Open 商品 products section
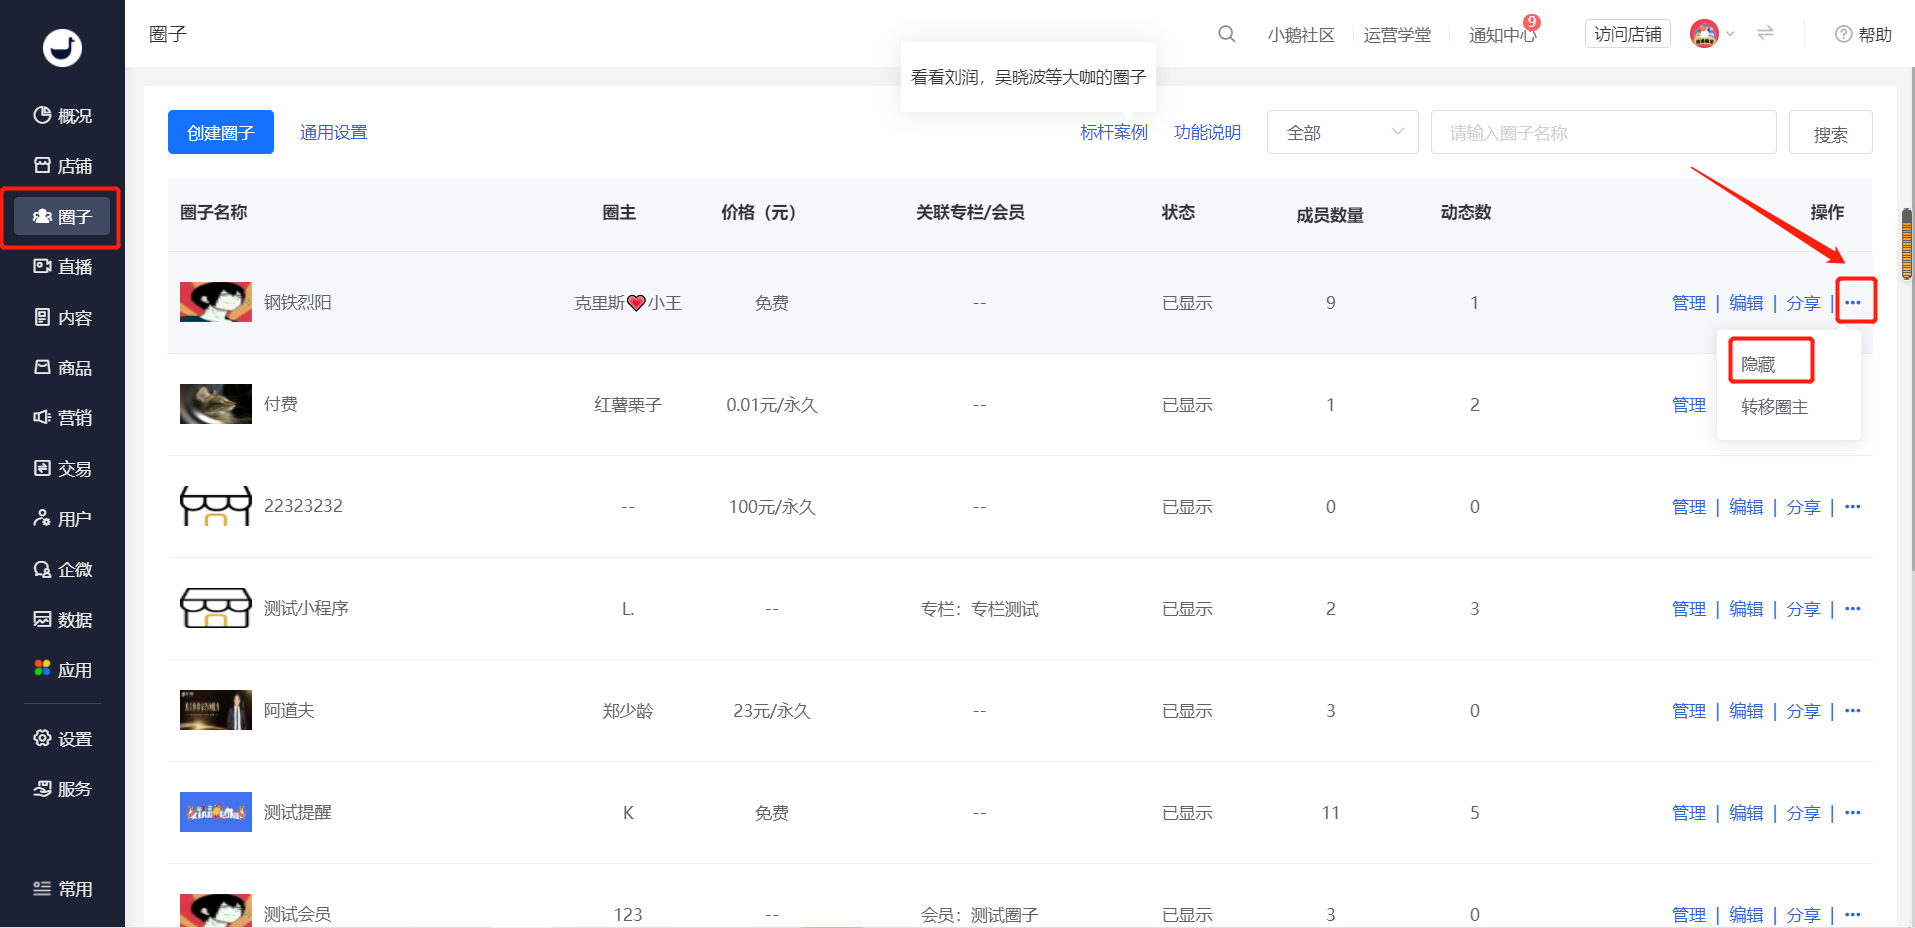This screenshot has height=928, width=1915. pos(62,368)
